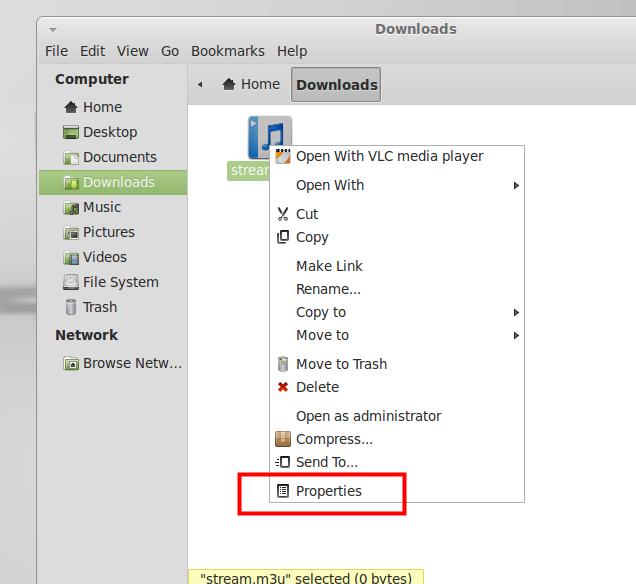The width and height of the screenshot is (636, 584).
Task: Open the Edit menu
Action: tap(92, 51)
